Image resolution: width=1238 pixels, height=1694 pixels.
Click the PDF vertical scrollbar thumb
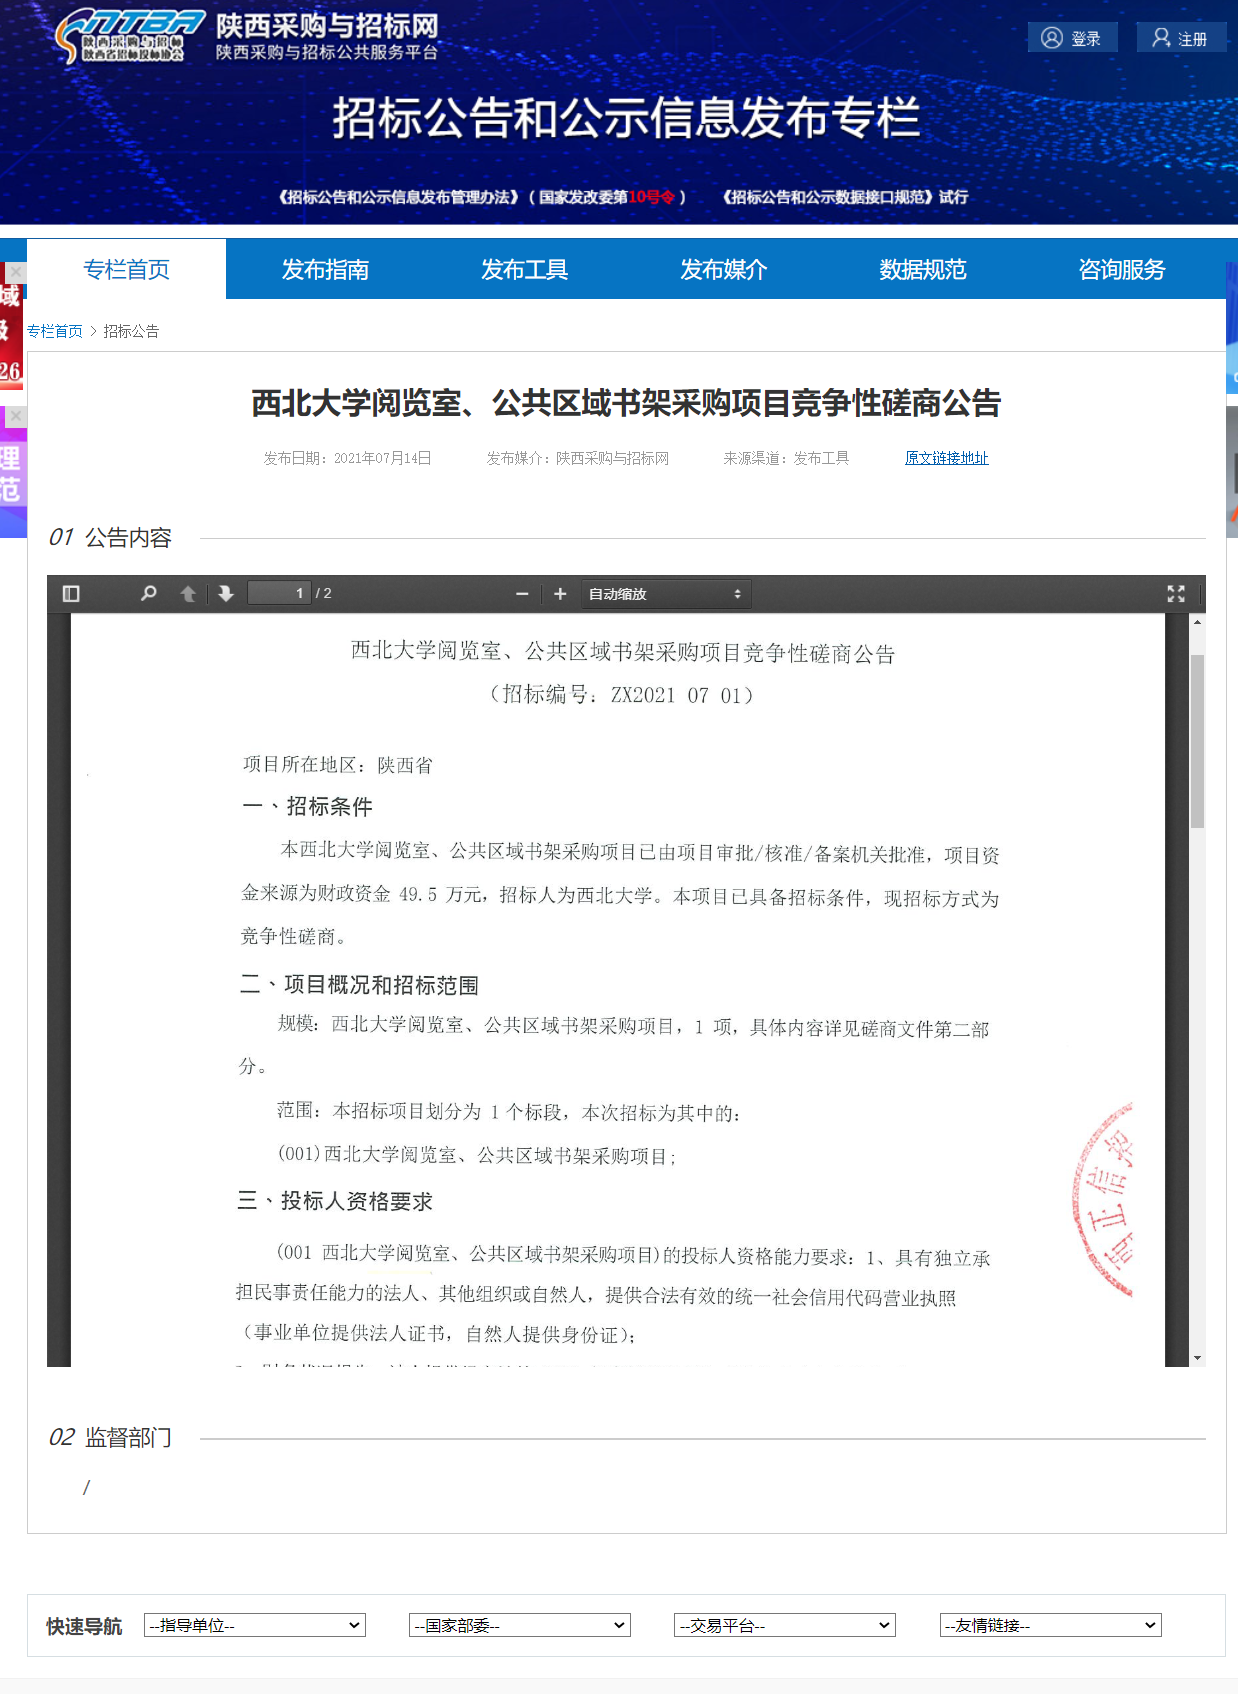tap(1197, 740)
